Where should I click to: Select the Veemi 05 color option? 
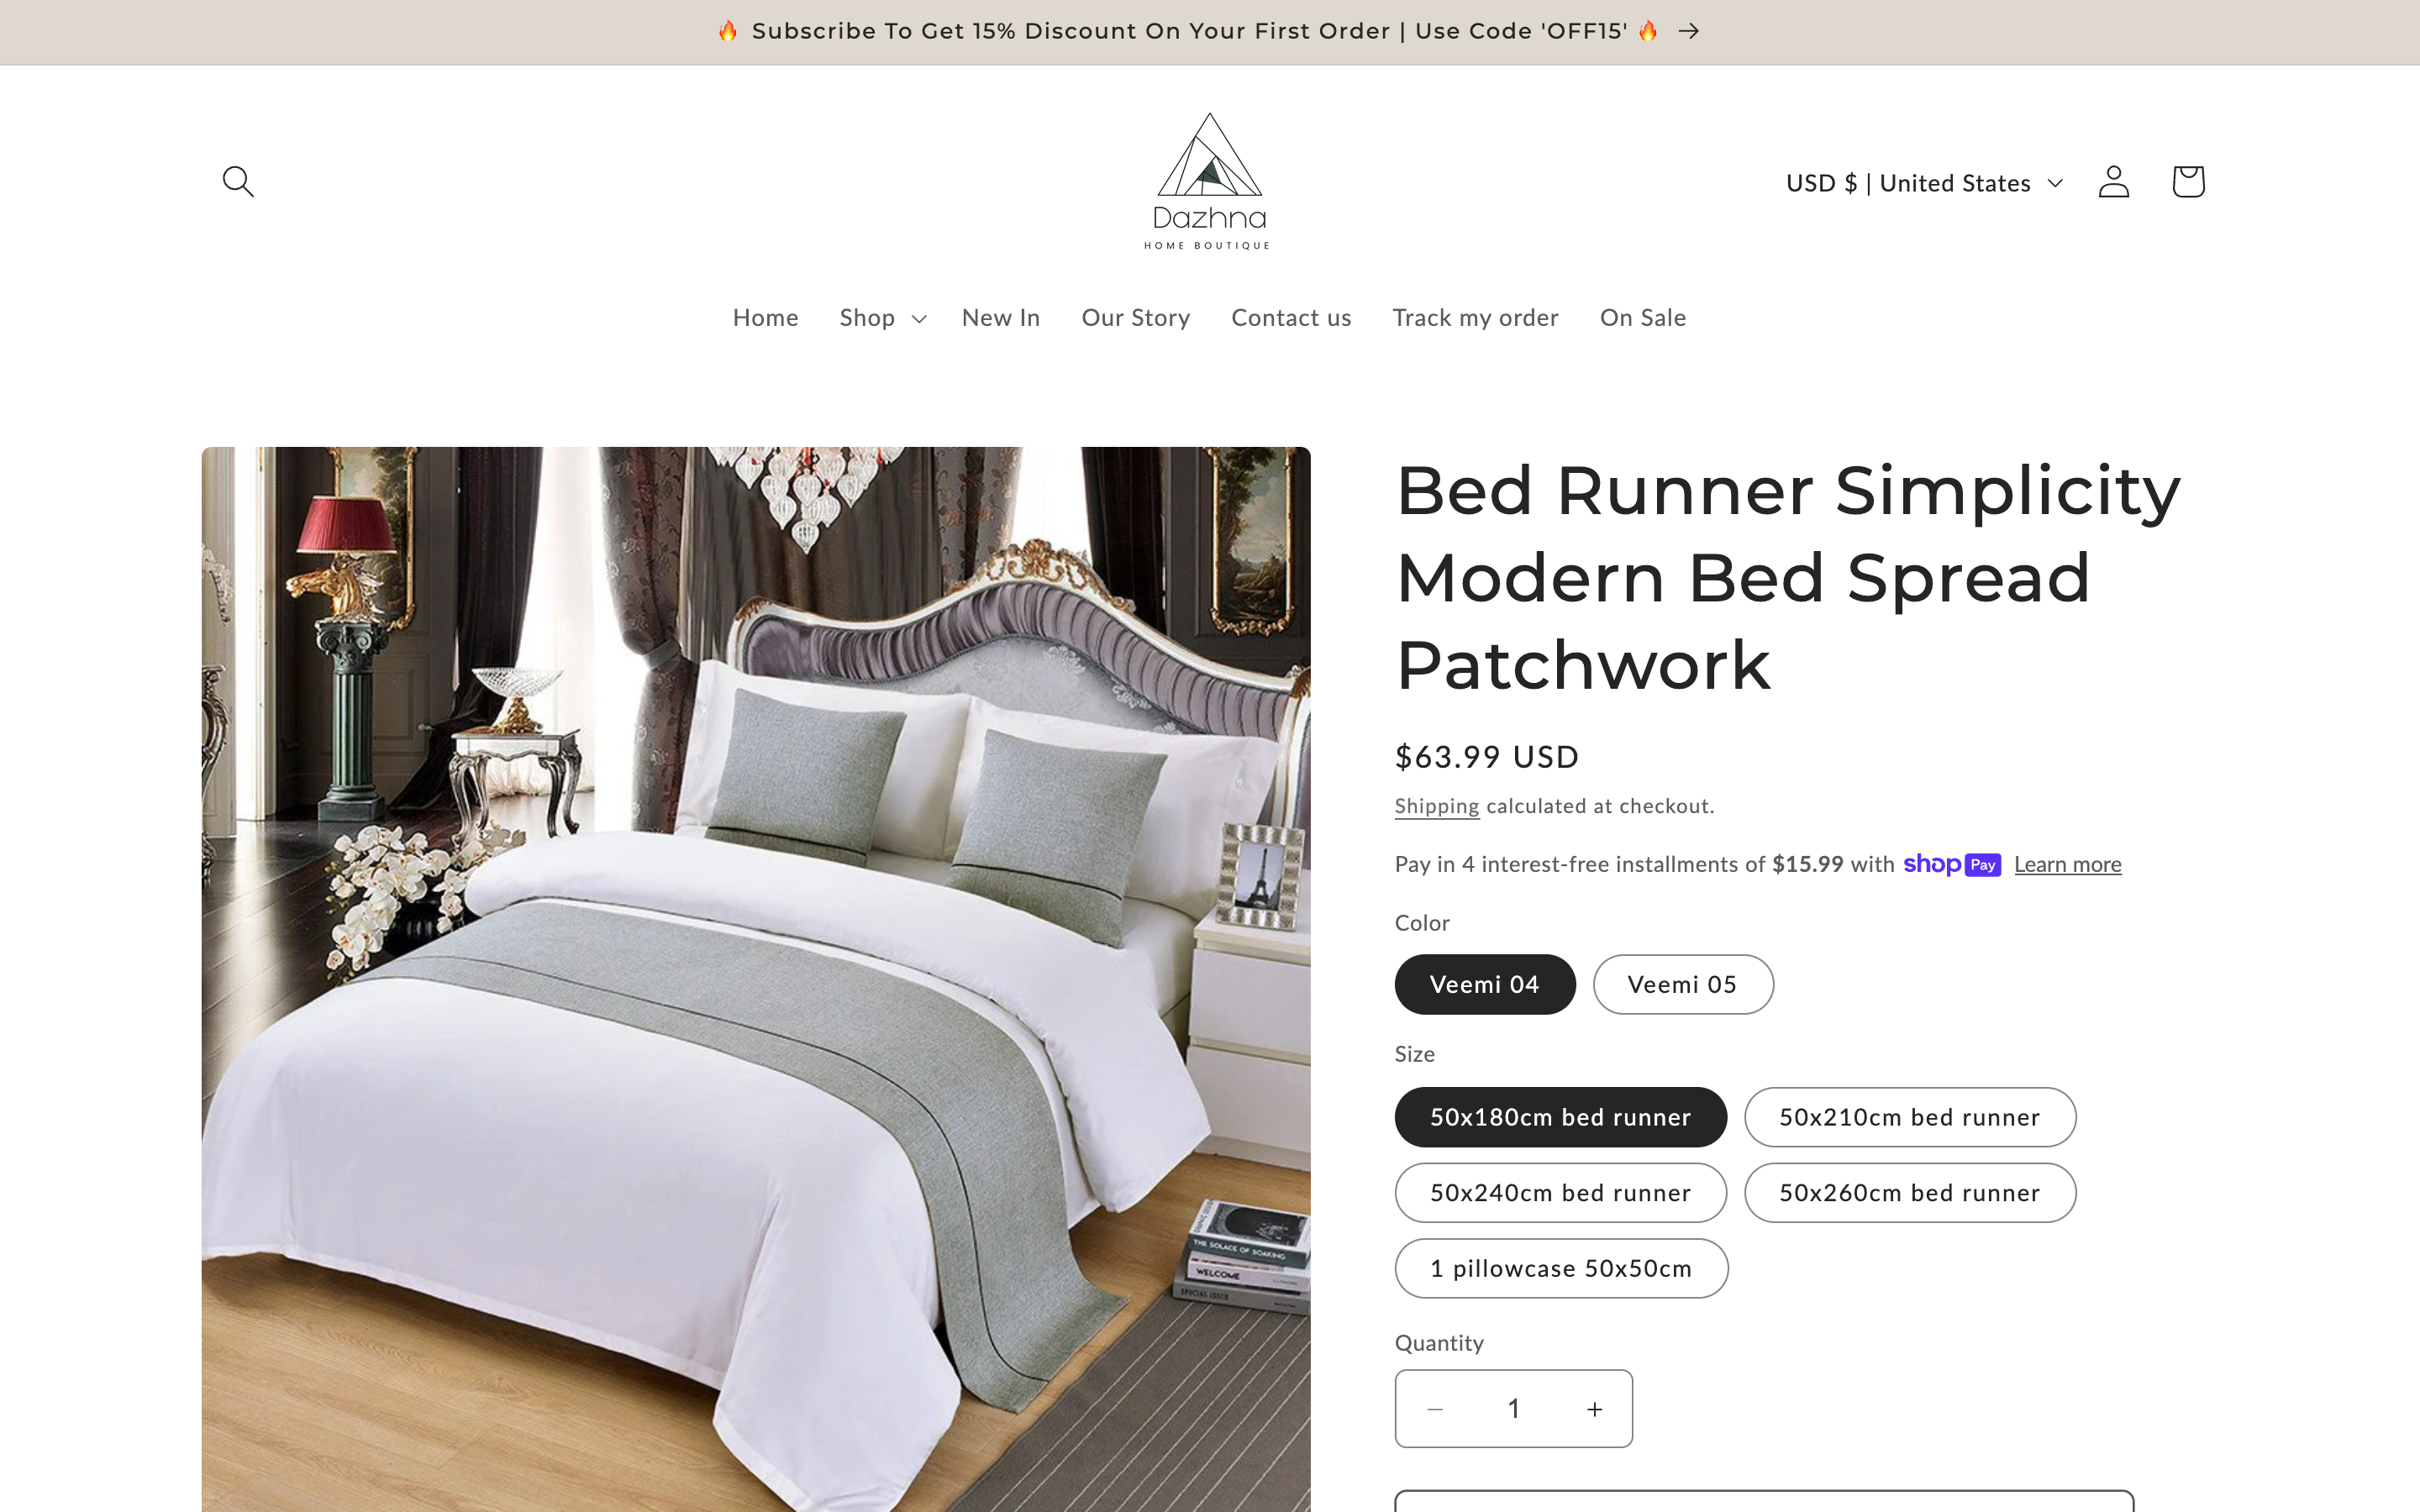point(1683,984)
